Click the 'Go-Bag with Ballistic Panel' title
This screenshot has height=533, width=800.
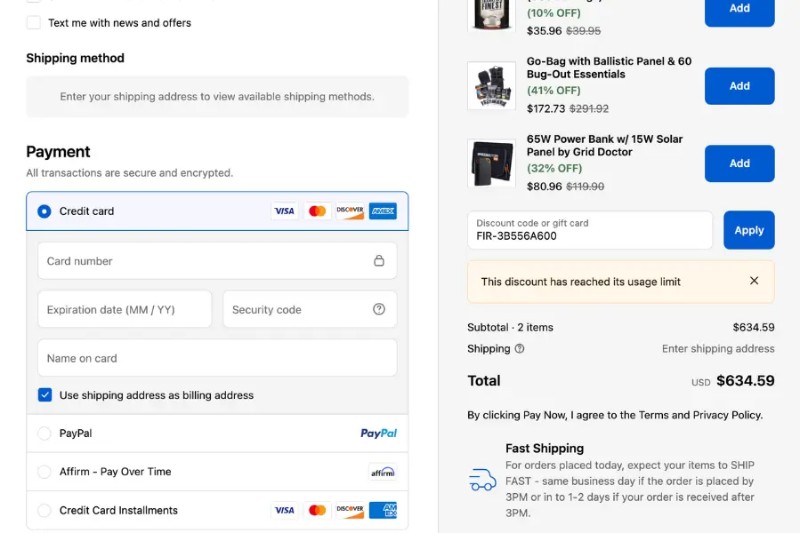(609, 67)
